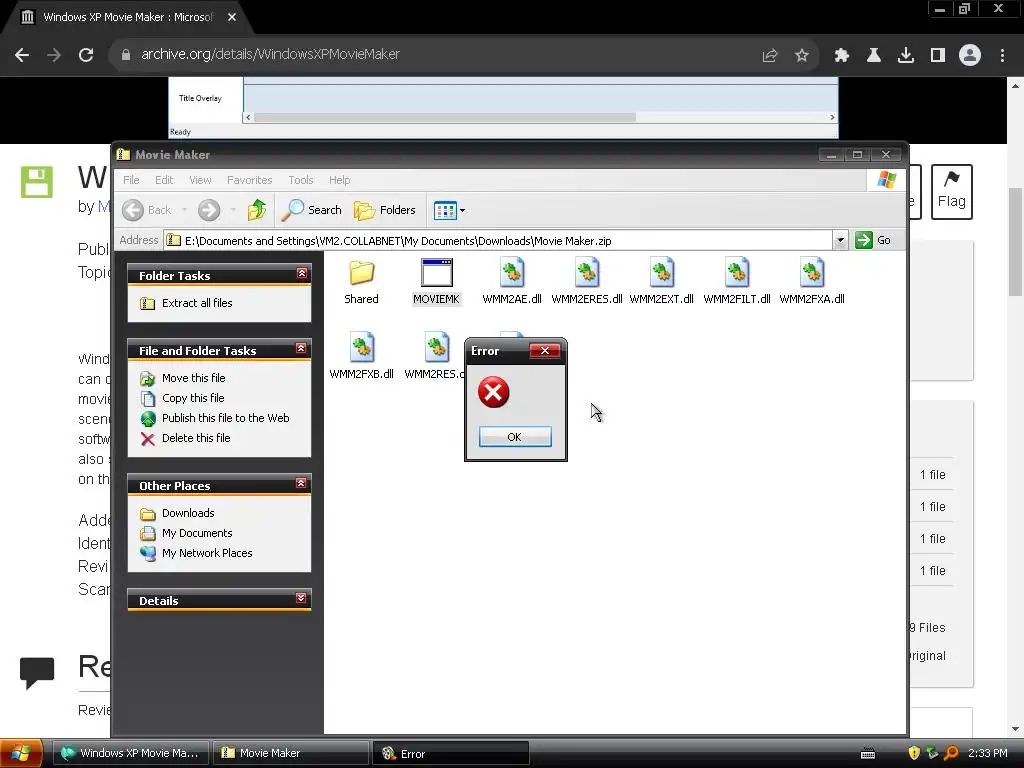This screenshot has width=1024, height=768.
Task: Click the taskbar clock showing 2:33 PM
Action: point(987,753)
